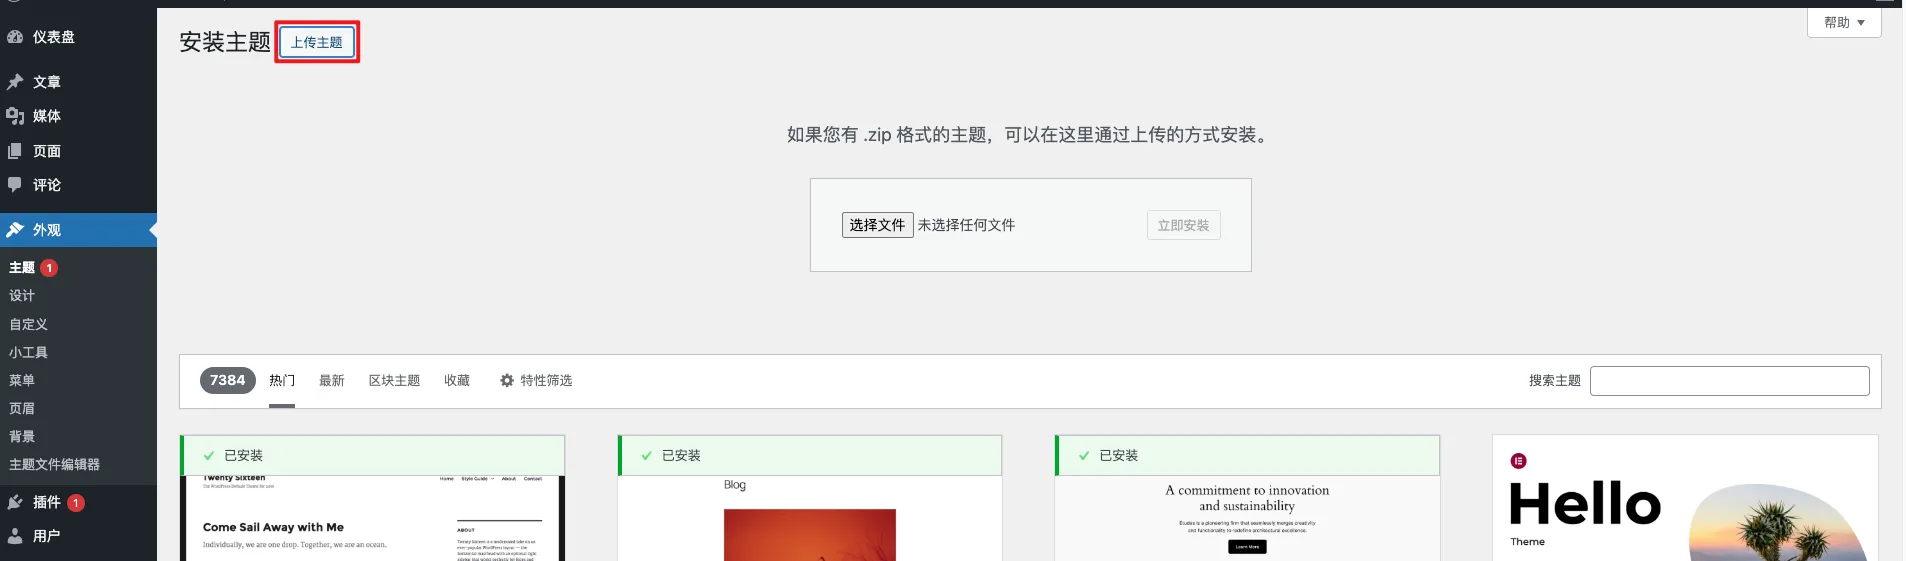Click the Search Themes (搜索主题) input field
Image resolution: width=1906 pixels, height=561 pixels.
(x=1729, y=381)
